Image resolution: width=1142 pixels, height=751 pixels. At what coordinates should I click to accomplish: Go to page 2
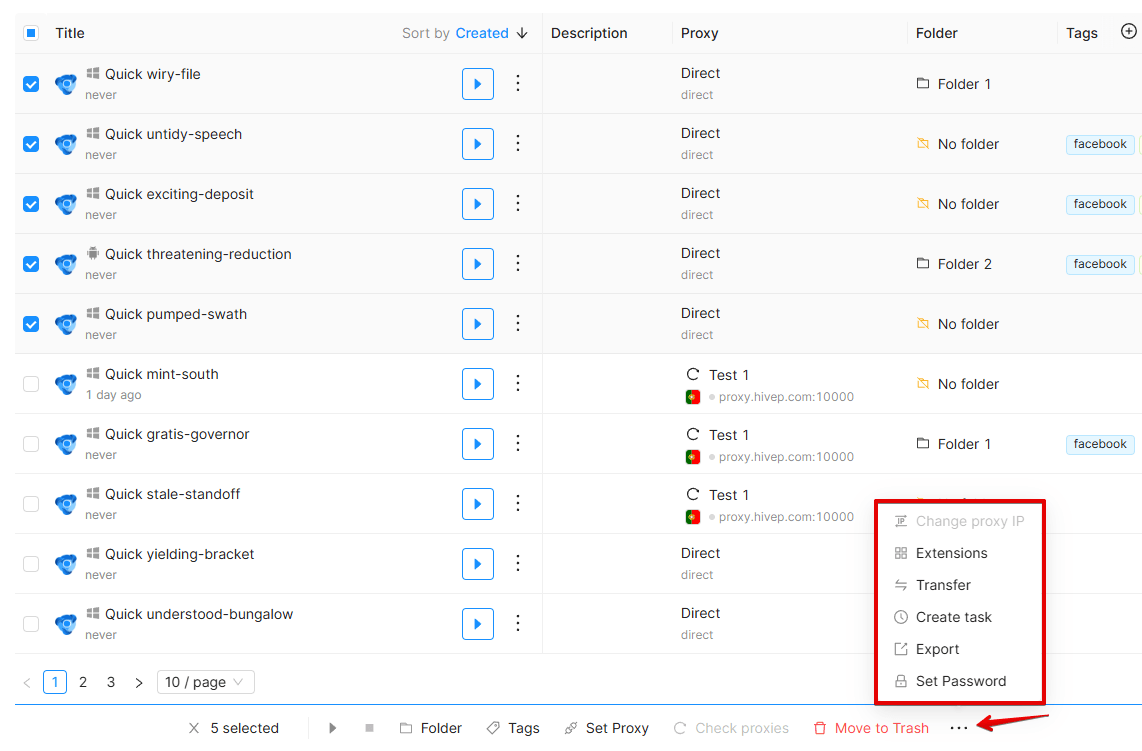pyautogui.click(x=83, y=682)
